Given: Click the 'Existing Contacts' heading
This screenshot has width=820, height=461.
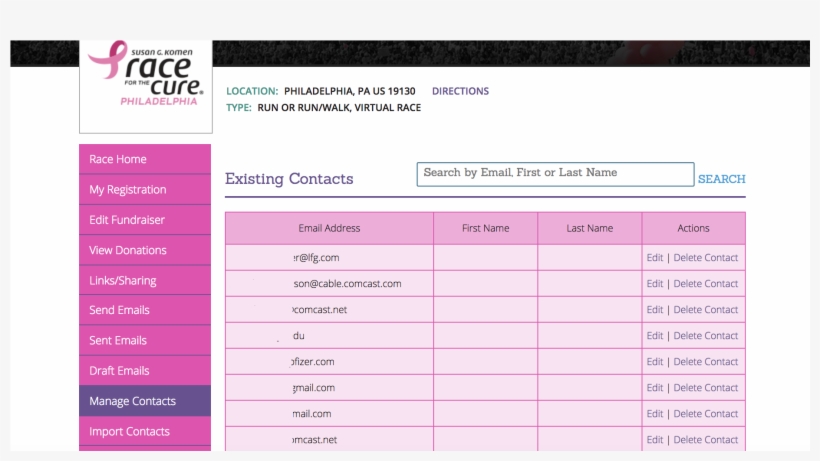Looking at the screenshot, I should 289,179.
